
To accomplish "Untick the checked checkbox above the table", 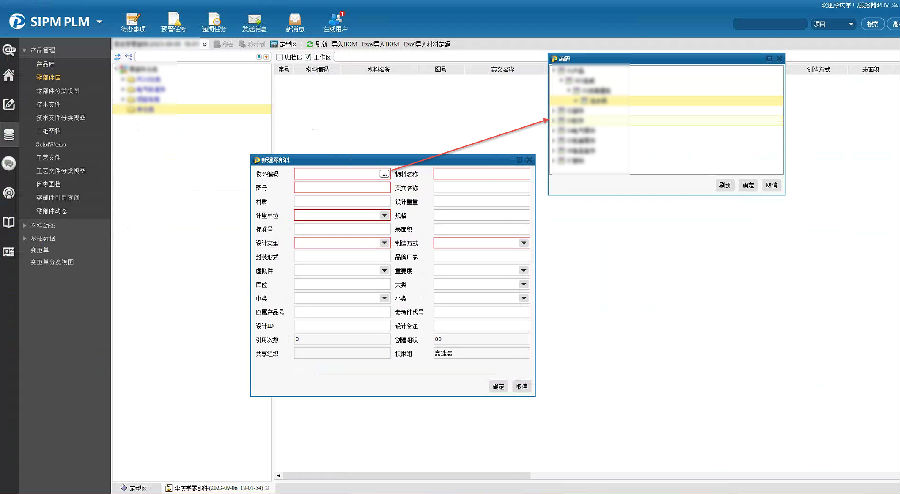I will (x=309, y=58).
